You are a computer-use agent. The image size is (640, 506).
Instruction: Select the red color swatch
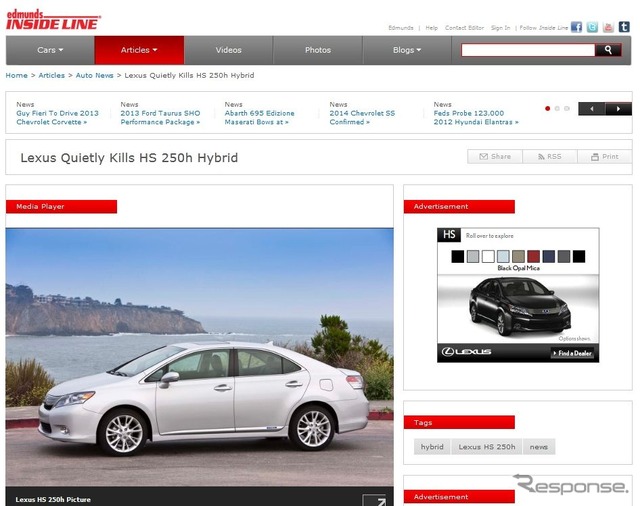(x=533, y=256)
